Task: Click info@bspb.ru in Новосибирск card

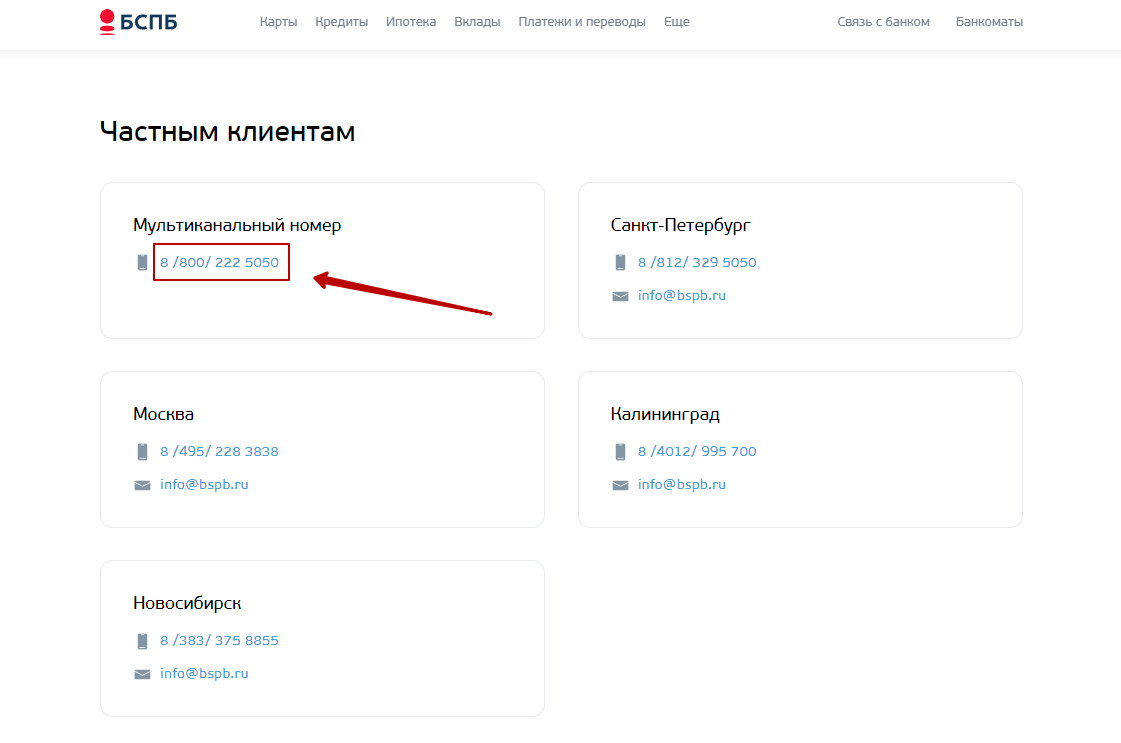Action: pyautogui.click(x=204, y=673)
